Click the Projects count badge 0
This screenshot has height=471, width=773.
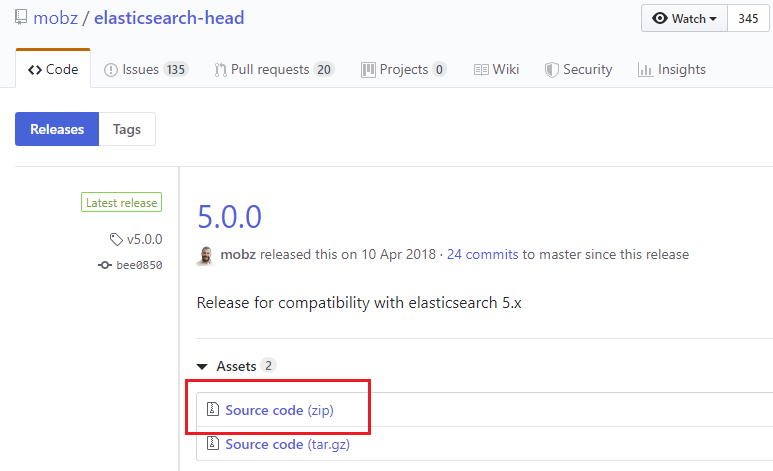[x=439, y=70]
